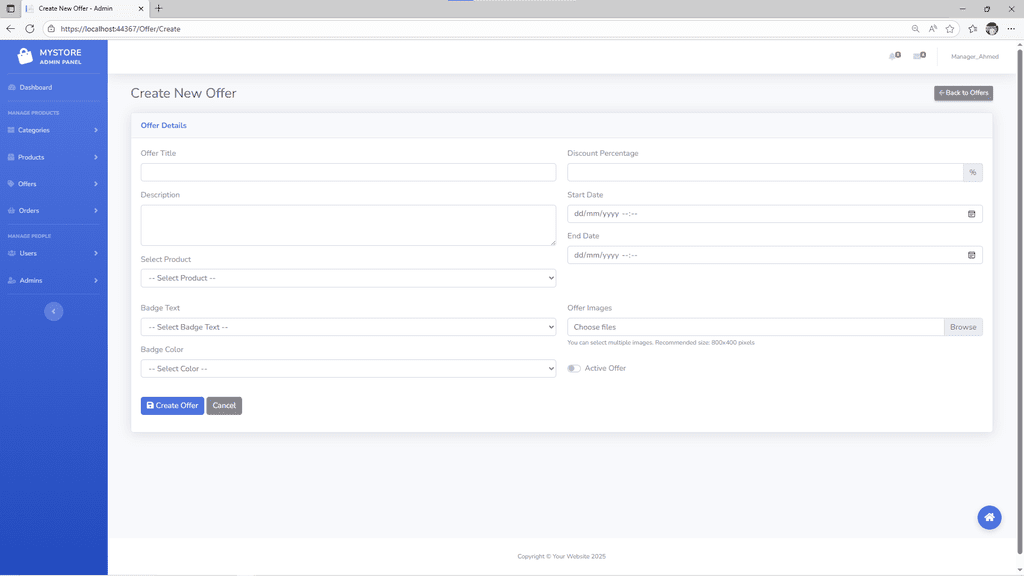Open the Select Product dropdown
The width and height of the screenshot is (1024, 576).
coord(348,278)
